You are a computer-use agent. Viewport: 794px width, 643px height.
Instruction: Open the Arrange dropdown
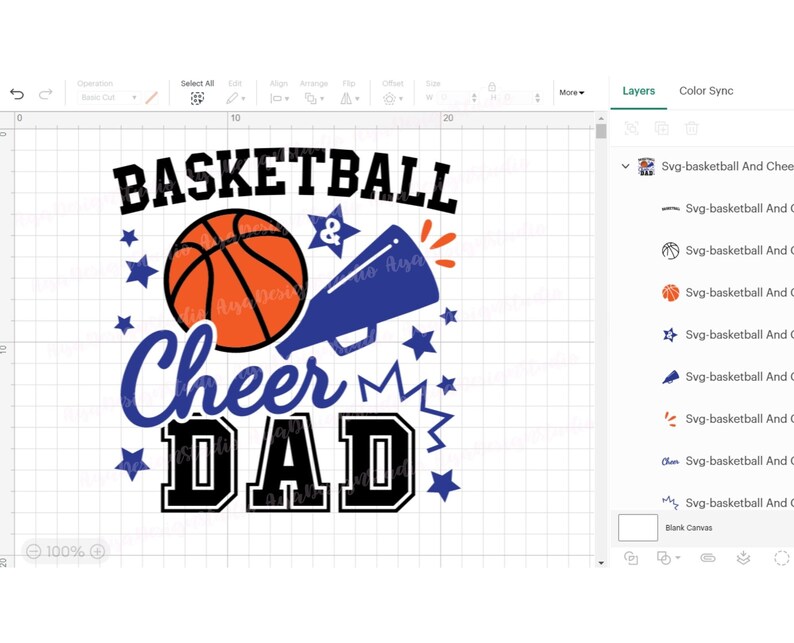click(314, 98)
